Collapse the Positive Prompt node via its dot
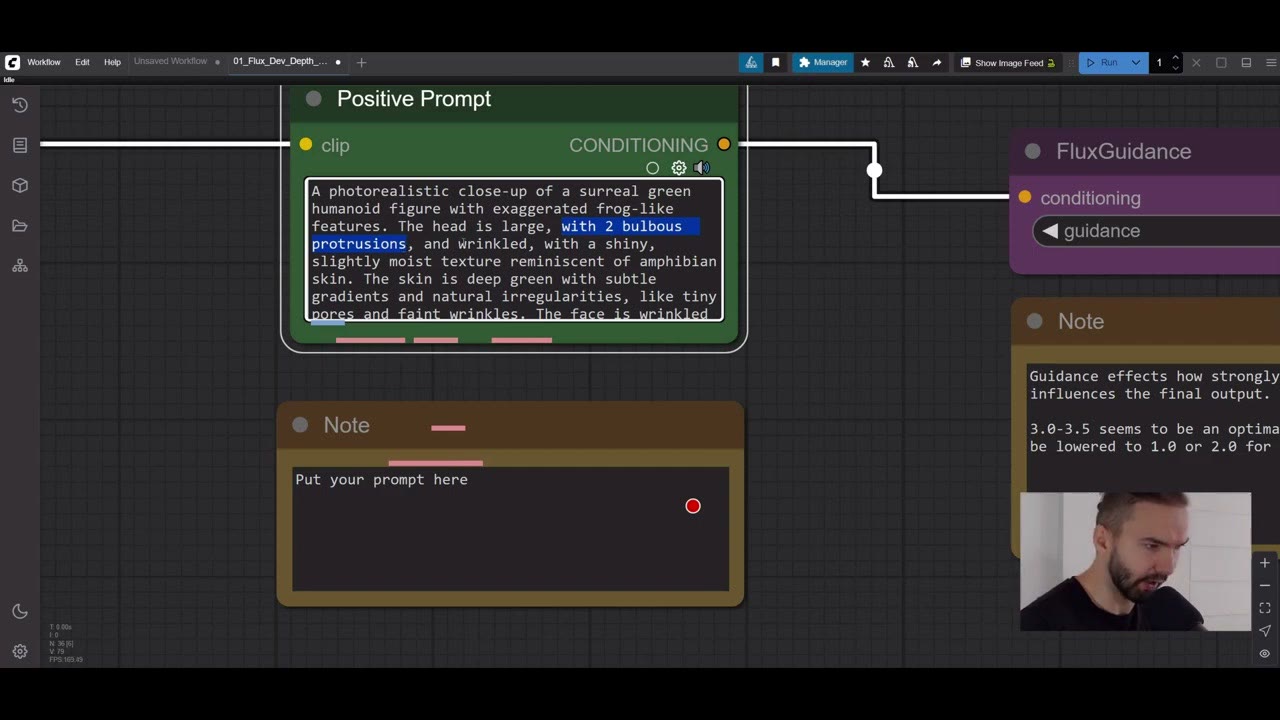Viewport: 1280px width, 720px height. (x=314, y=98)
